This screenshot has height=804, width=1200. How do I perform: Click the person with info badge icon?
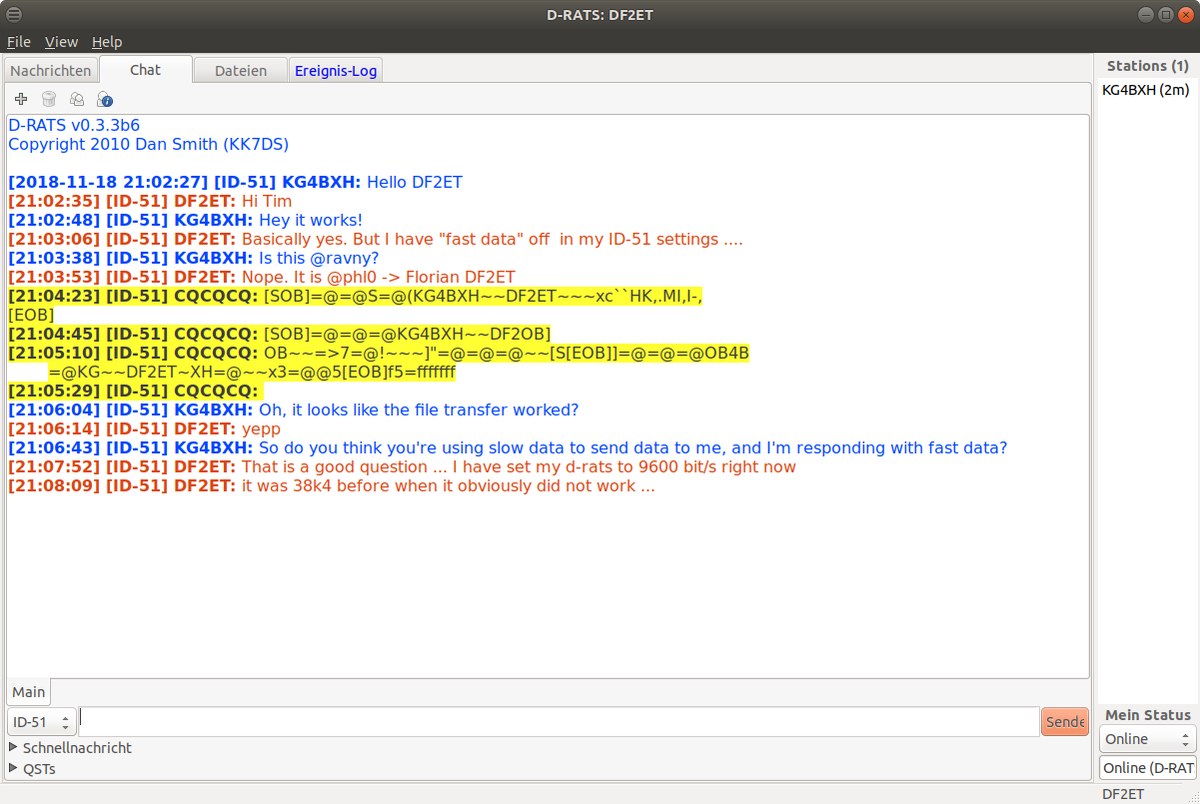[x=105, y=99]
